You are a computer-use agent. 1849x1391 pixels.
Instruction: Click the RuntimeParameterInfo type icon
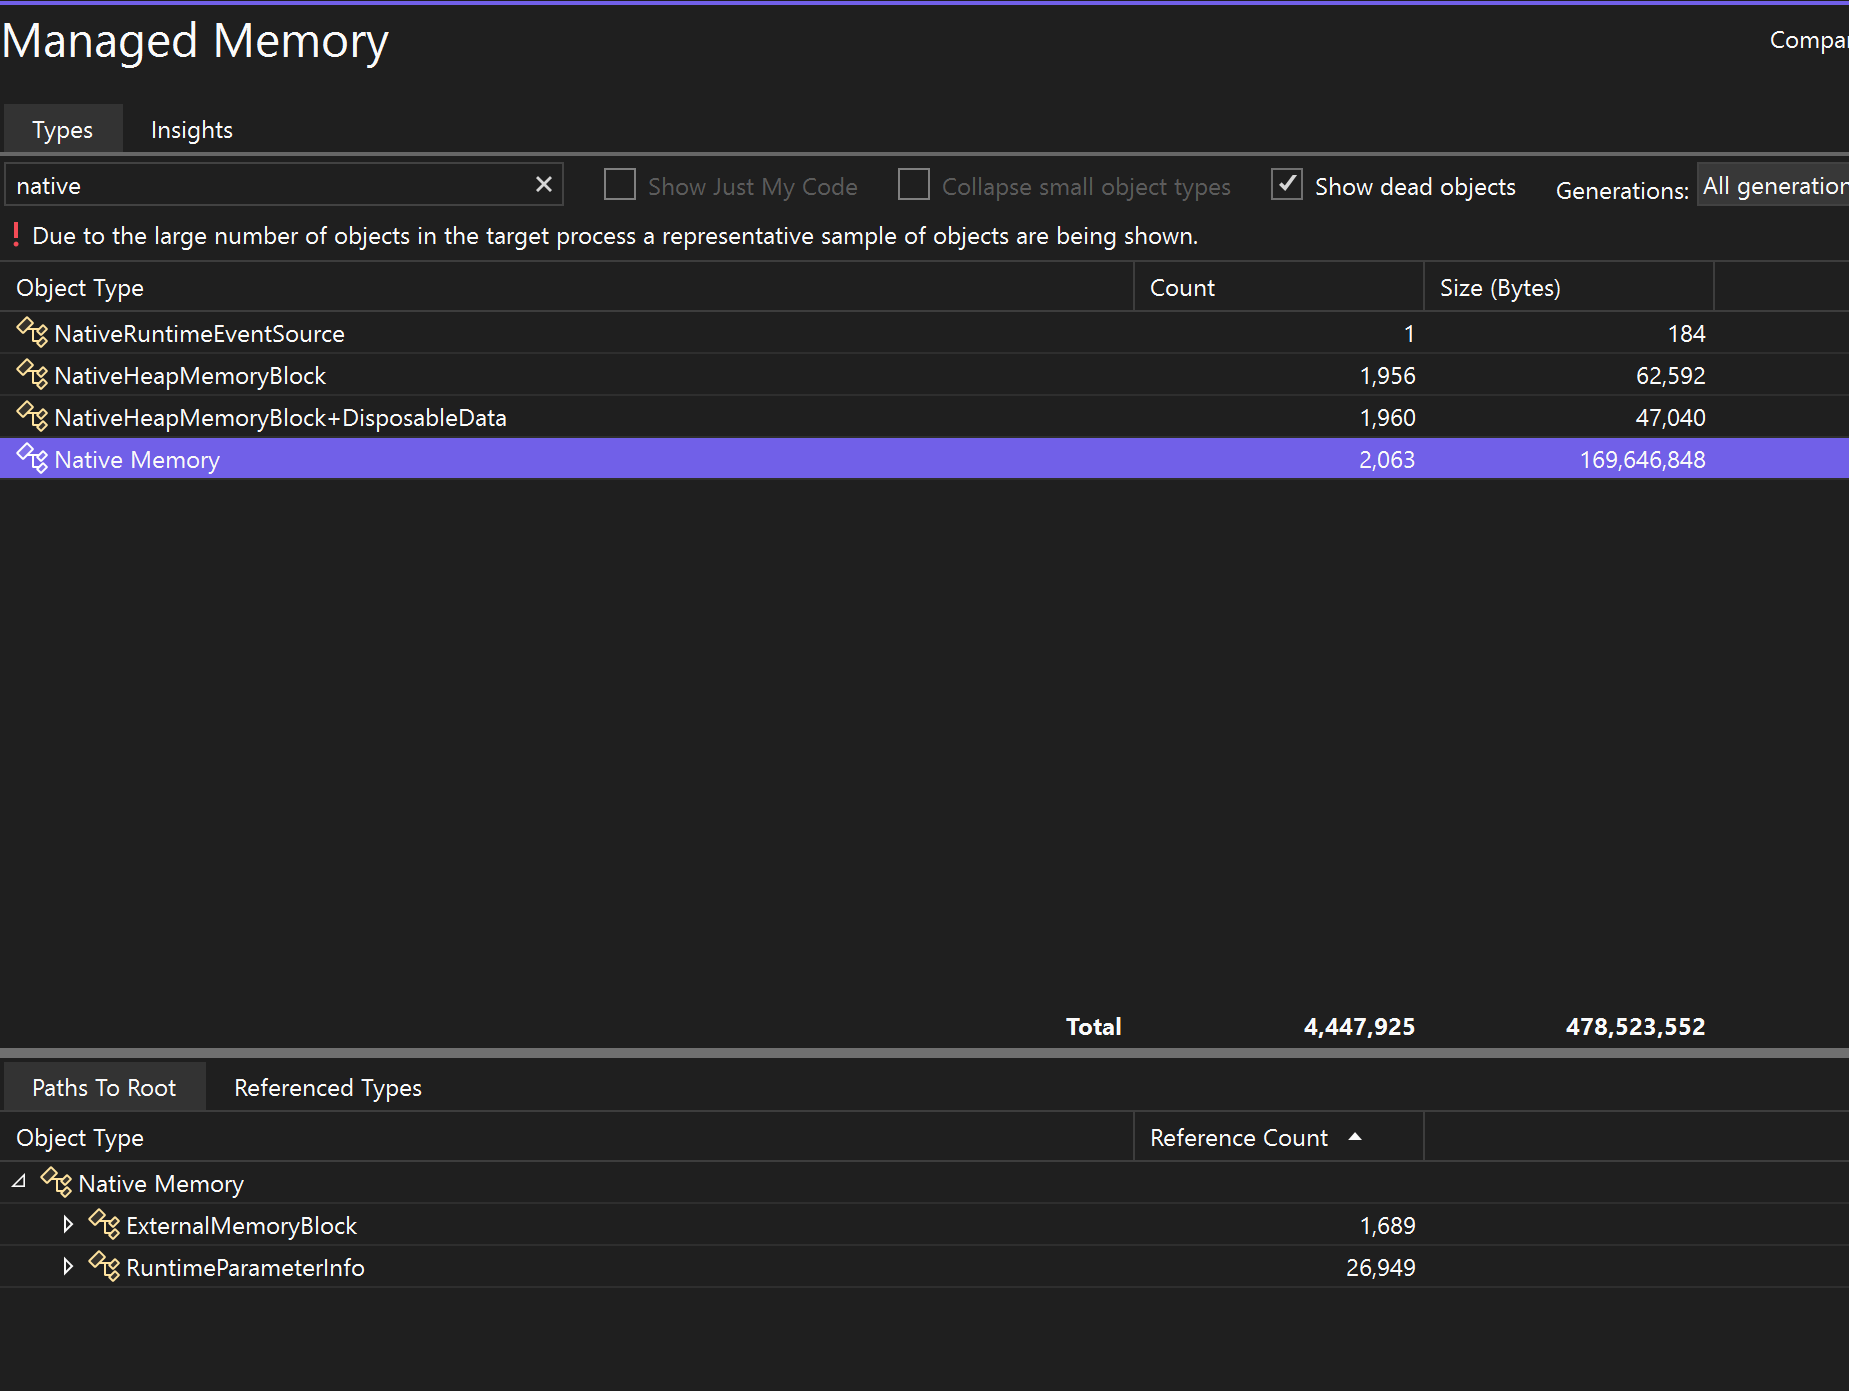(x=104, y=1267)
